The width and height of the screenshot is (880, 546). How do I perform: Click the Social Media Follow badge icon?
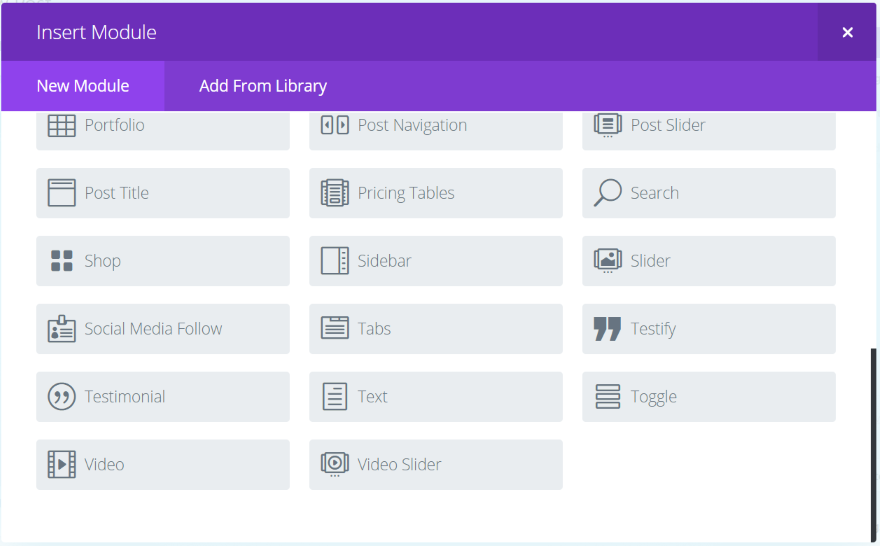tap(62, 329)
